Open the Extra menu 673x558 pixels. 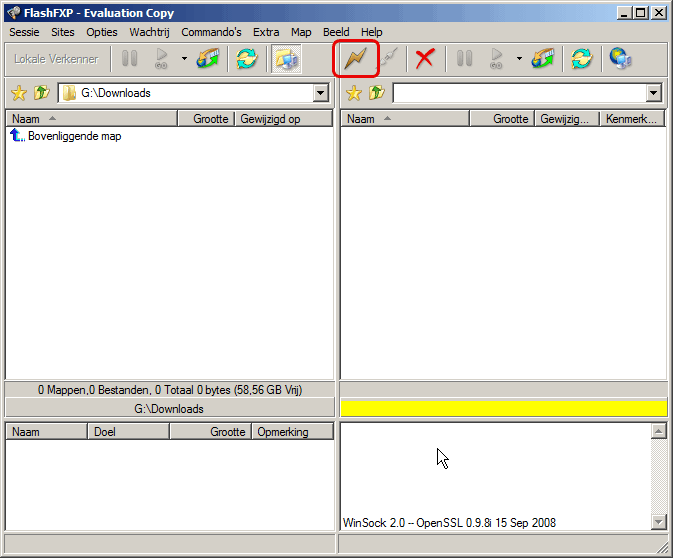pyautogui.click(x=266, y=32)
